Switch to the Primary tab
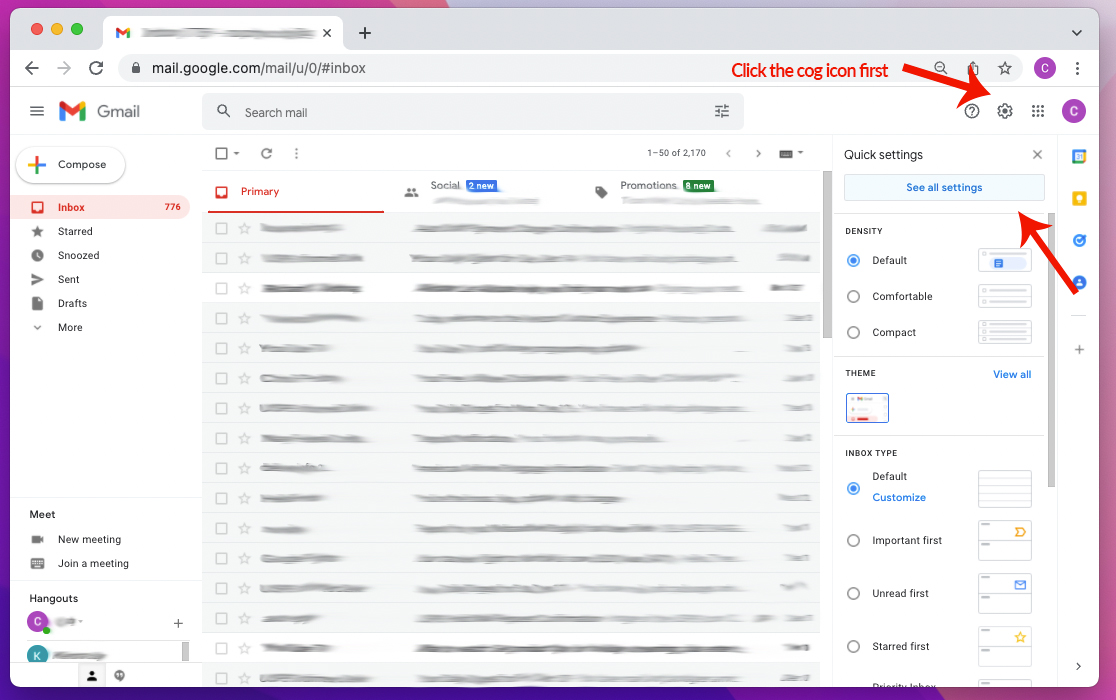This screenshot has width=1116, height=700. coord(295,192)
